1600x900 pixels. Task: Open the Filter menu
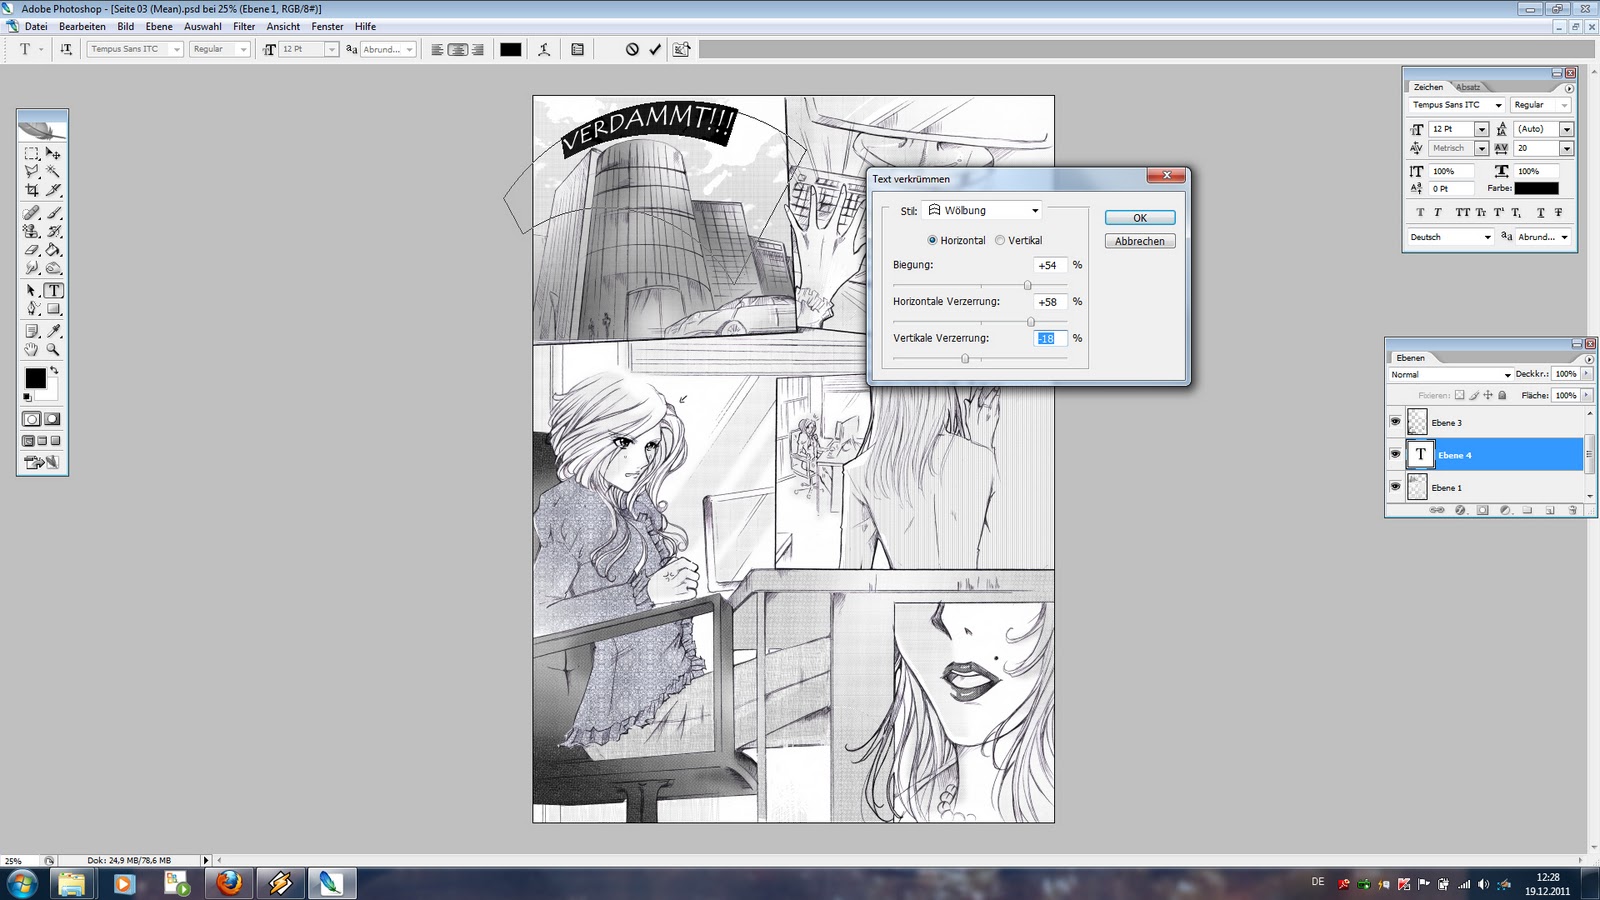click(x=244, y=27)
